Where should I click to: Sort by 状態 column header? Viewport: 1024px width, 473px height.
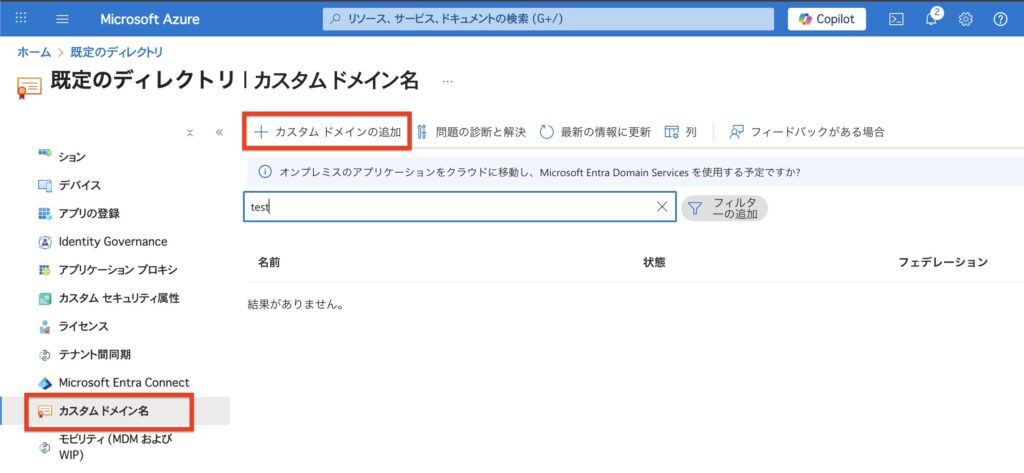click(x=654, y=262)
